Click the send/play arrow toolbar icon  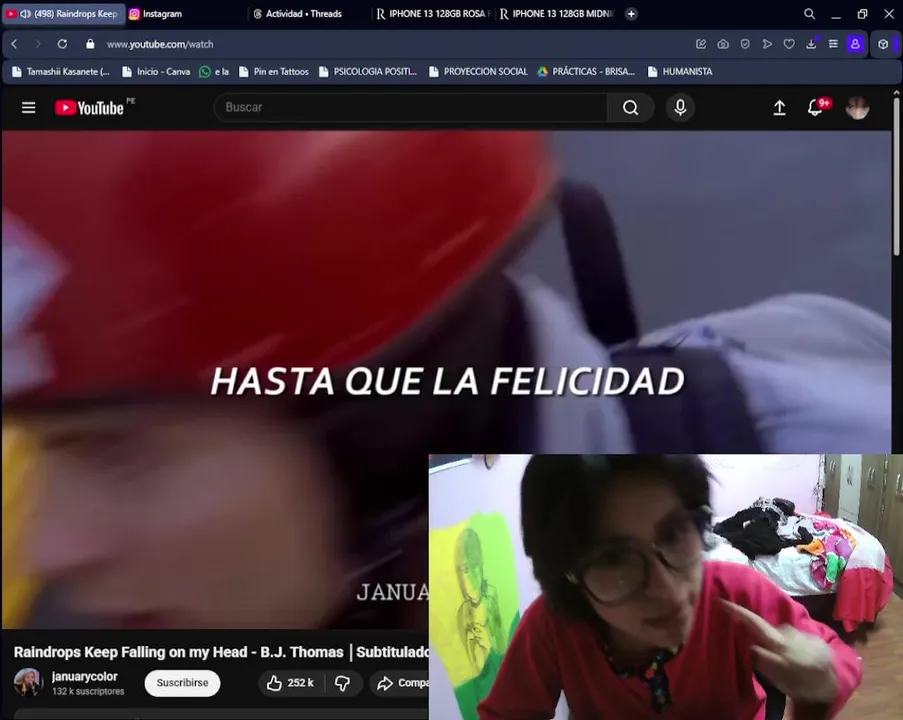coord(767,44)
